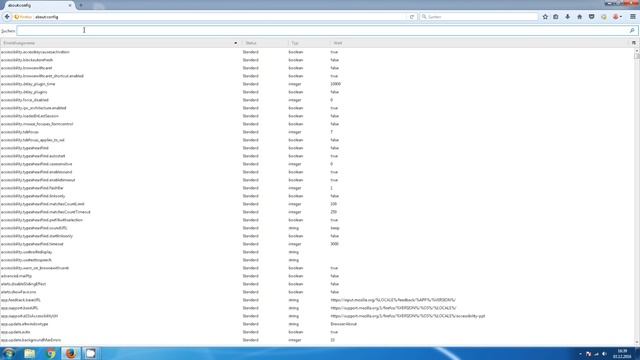640x360 pixels.
Task: Select the app.update.auto preference row
Action: 317,332
